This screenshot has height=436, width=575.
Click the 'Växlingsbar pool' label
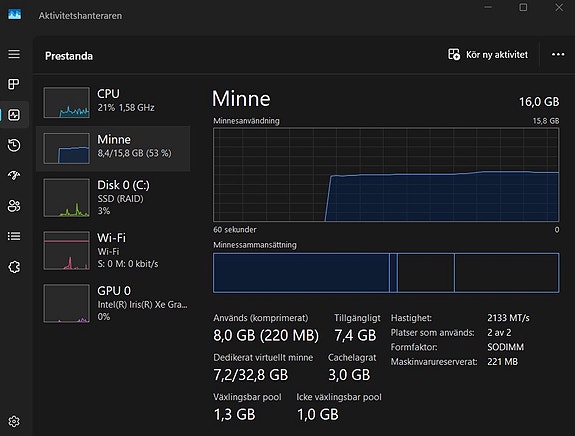pyautogui.click(x=247, y=397)
